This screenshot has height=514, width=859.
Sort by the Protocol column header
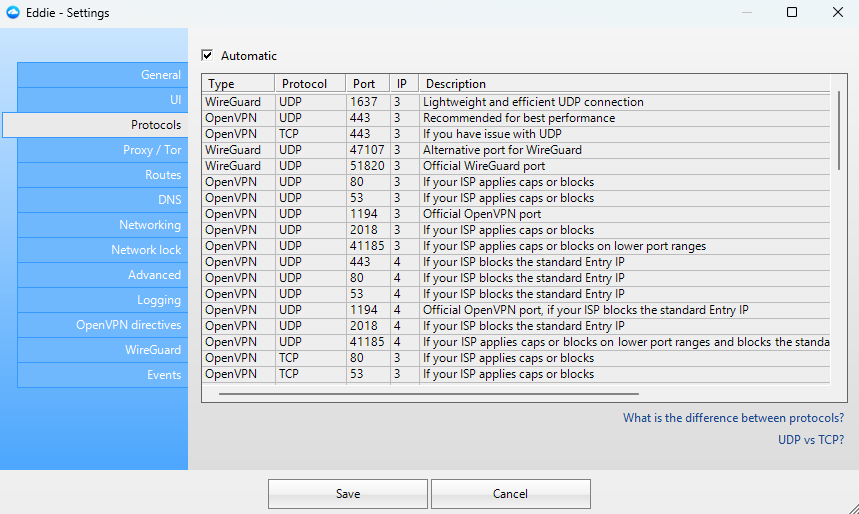310,84
